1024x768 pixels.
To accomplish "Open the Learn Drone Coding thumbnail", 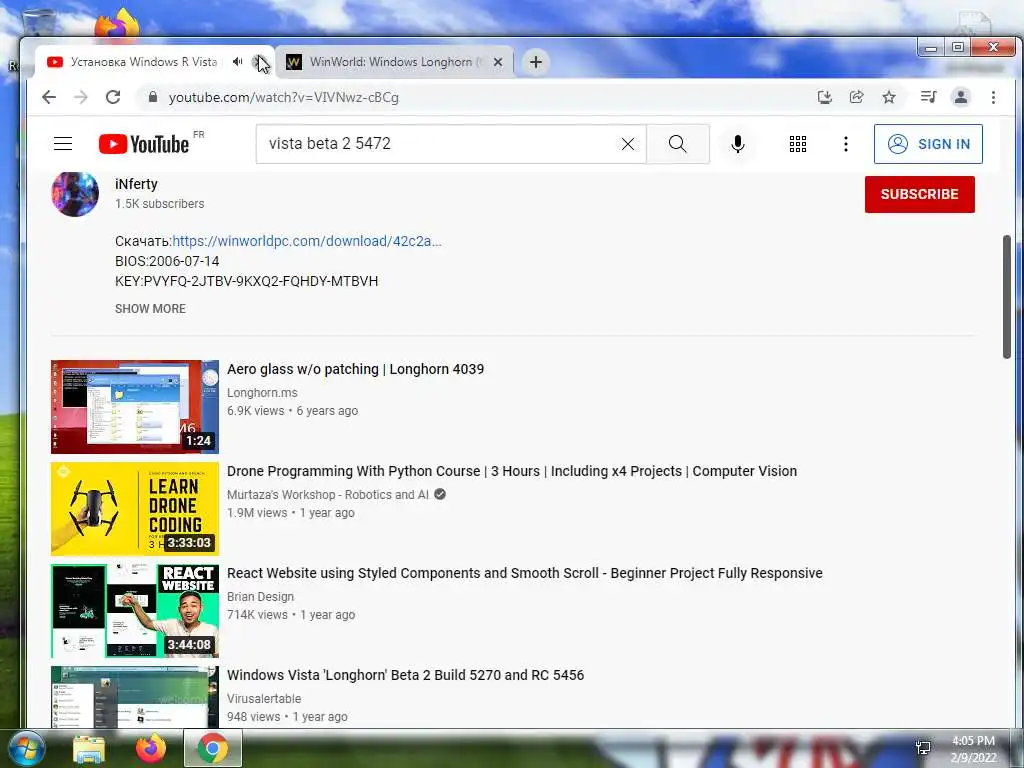I will tap(135, 509).
